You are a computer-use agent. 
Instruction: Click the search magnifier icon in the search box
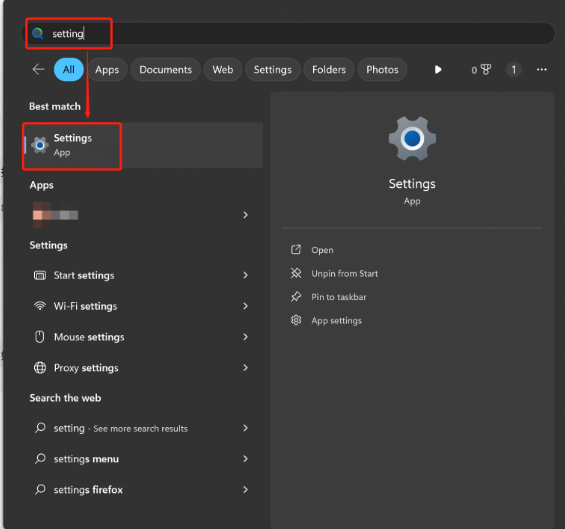click(38, 34)
